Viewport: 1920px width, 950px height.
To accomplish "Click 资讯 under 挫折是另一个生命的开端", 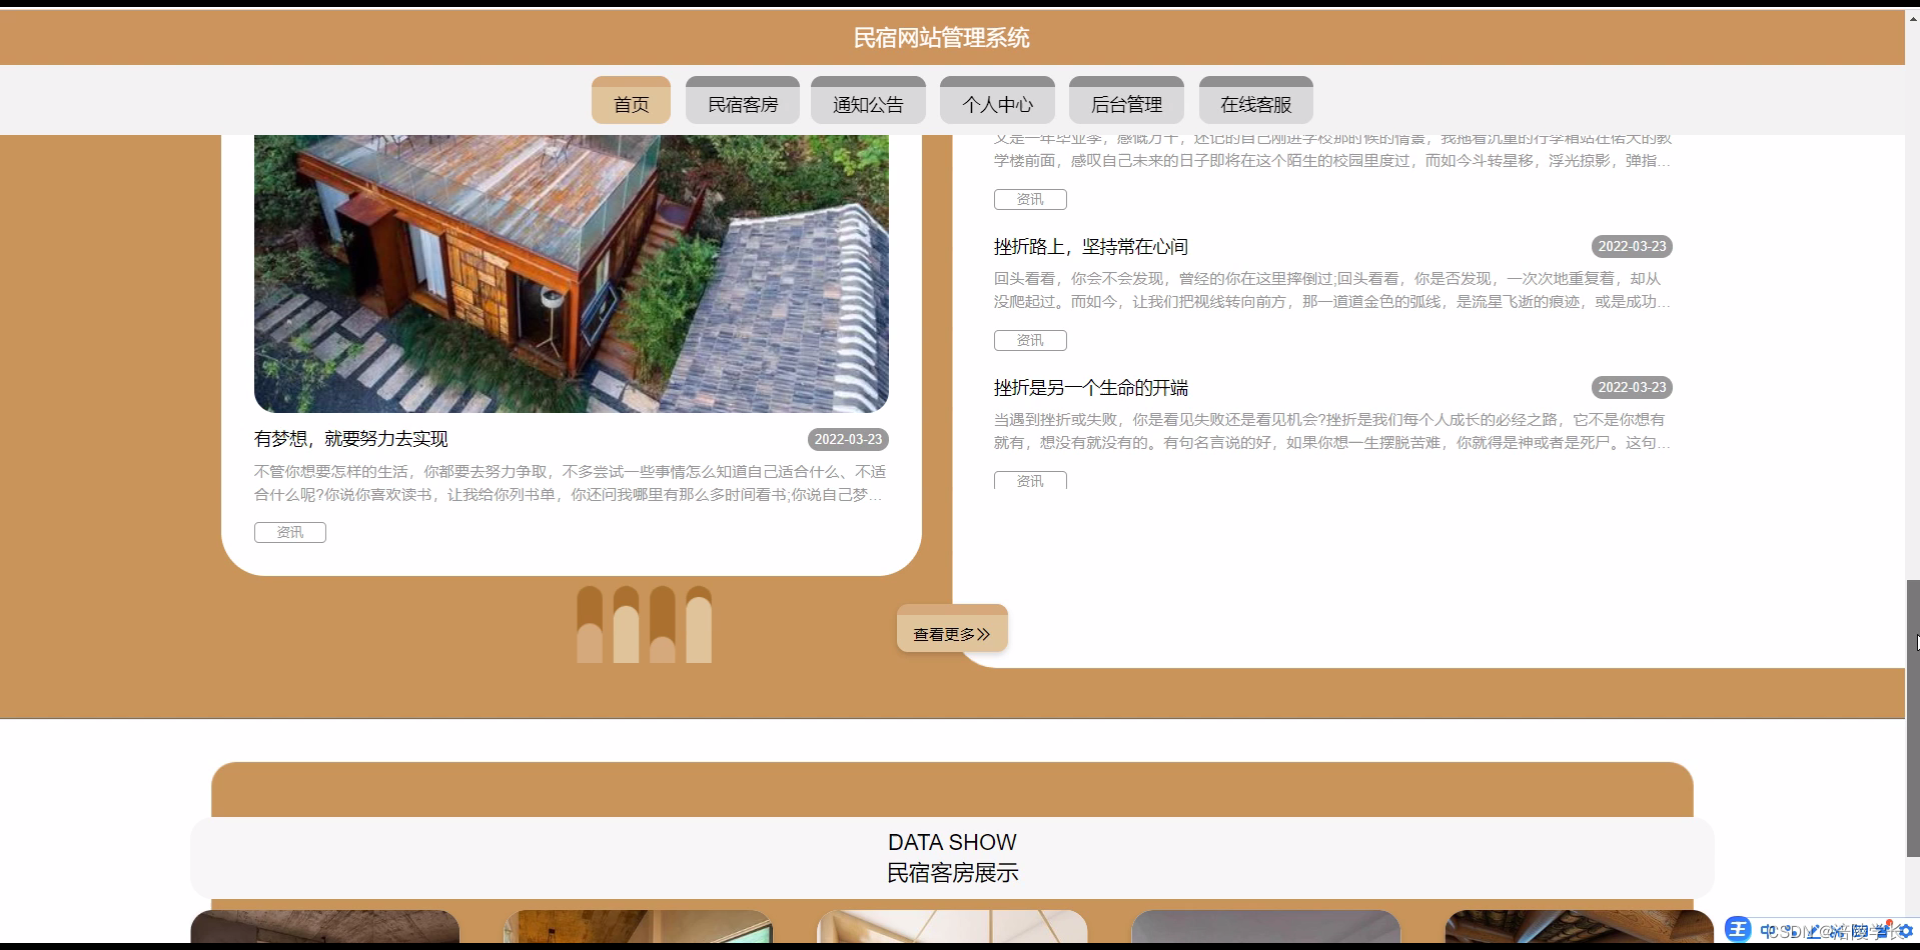I will point(1030,480).
